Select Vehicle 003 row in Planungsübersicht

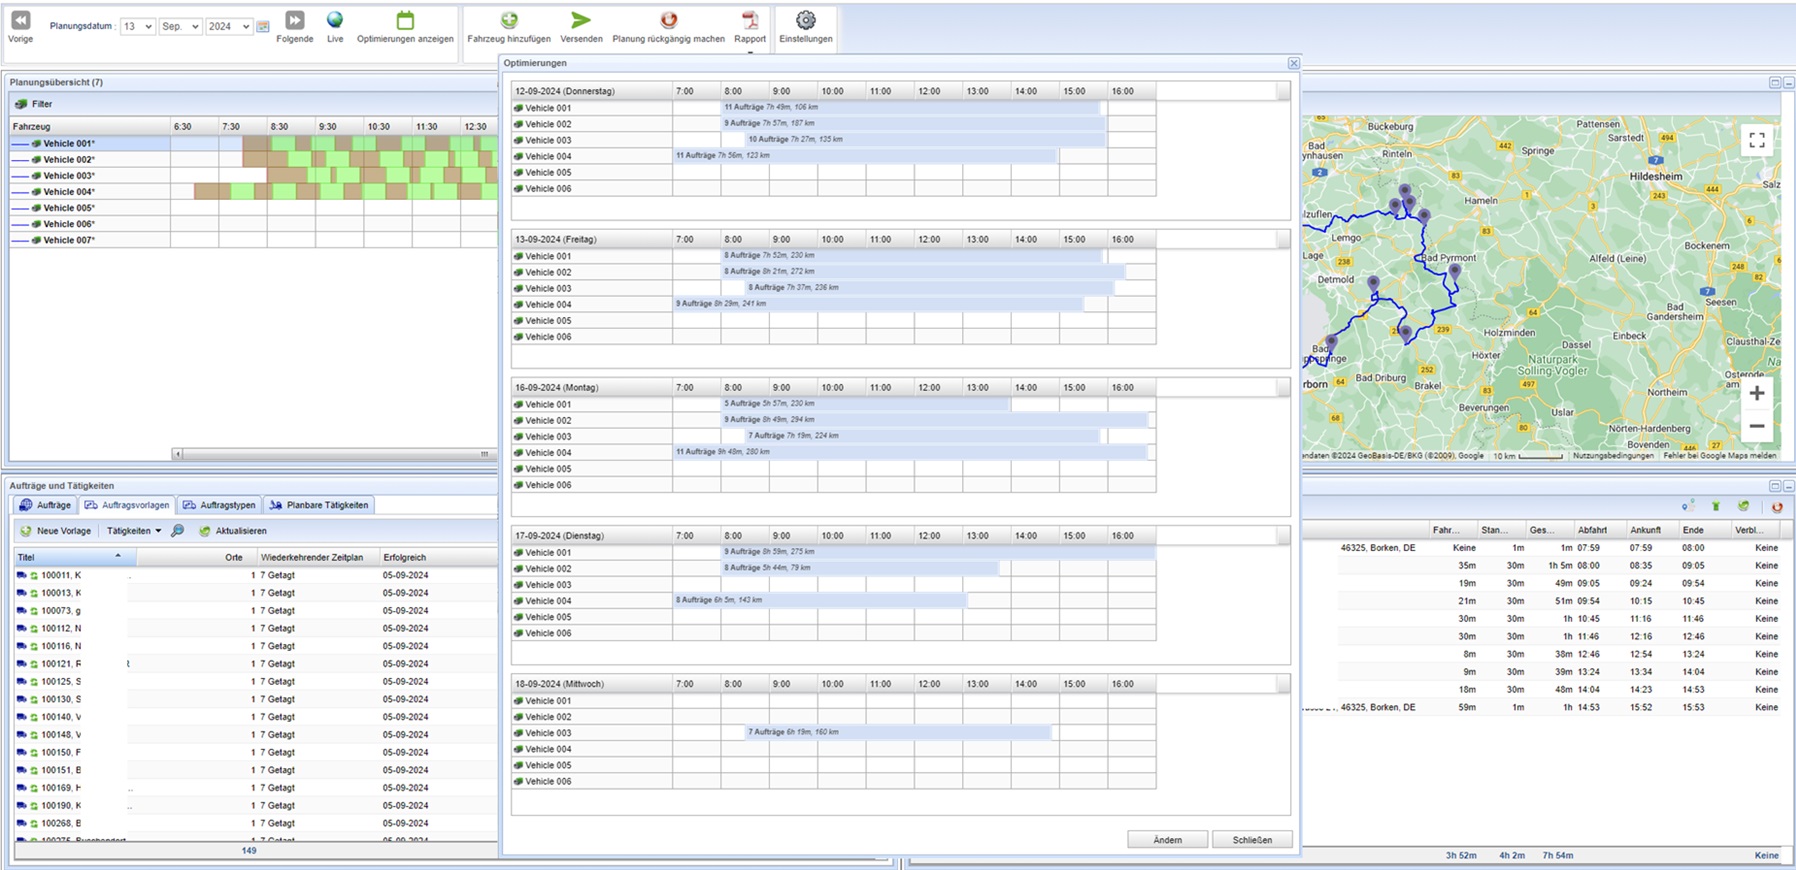69,176
